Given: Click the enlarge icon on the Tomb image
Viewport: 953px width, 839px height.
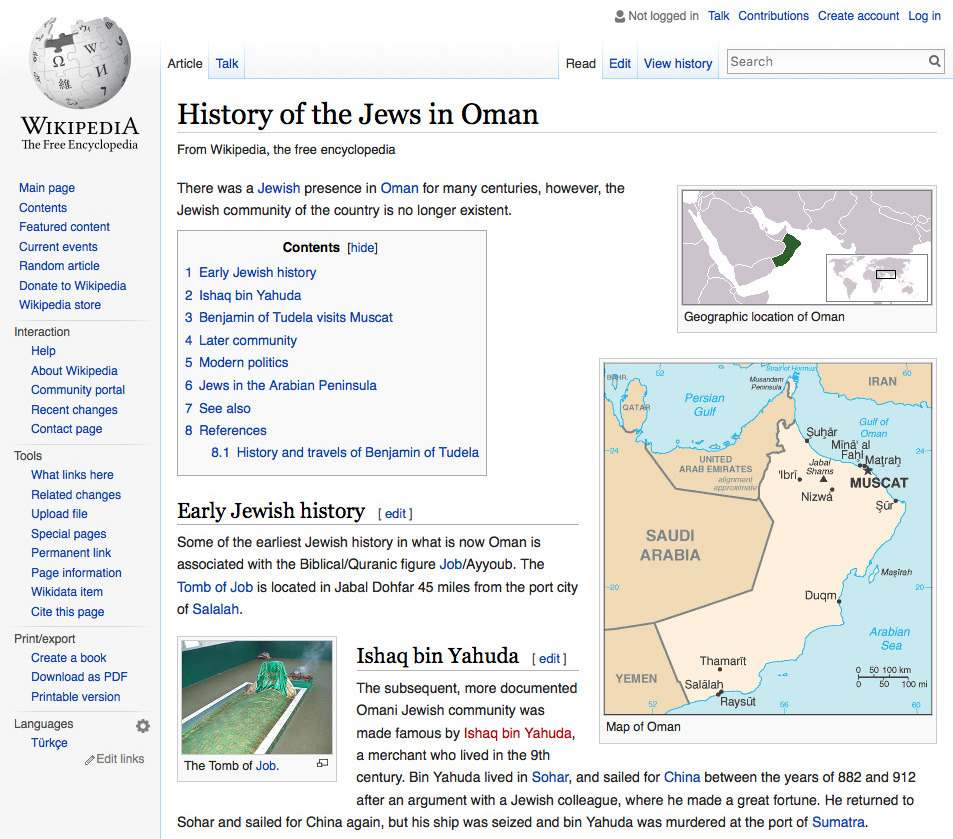Looking at the screenshot, I should pyautogui.click(x=321, y=762).
